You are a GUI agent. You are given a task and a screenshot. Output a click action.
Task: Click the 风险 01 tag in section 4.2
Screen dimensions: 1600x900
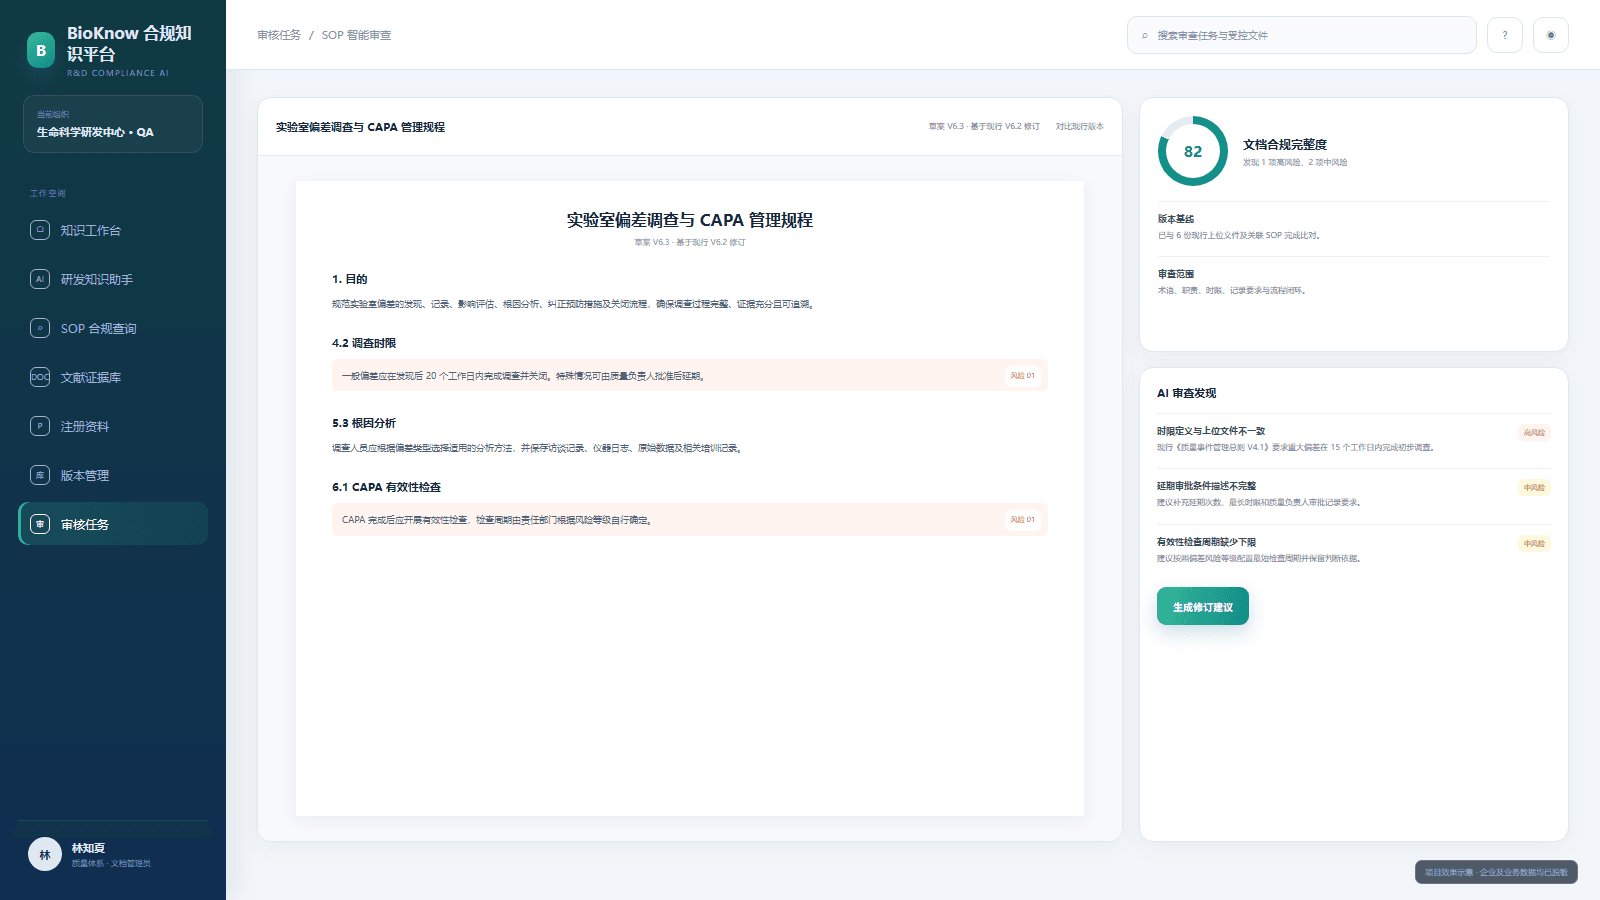click(1022, 376)
